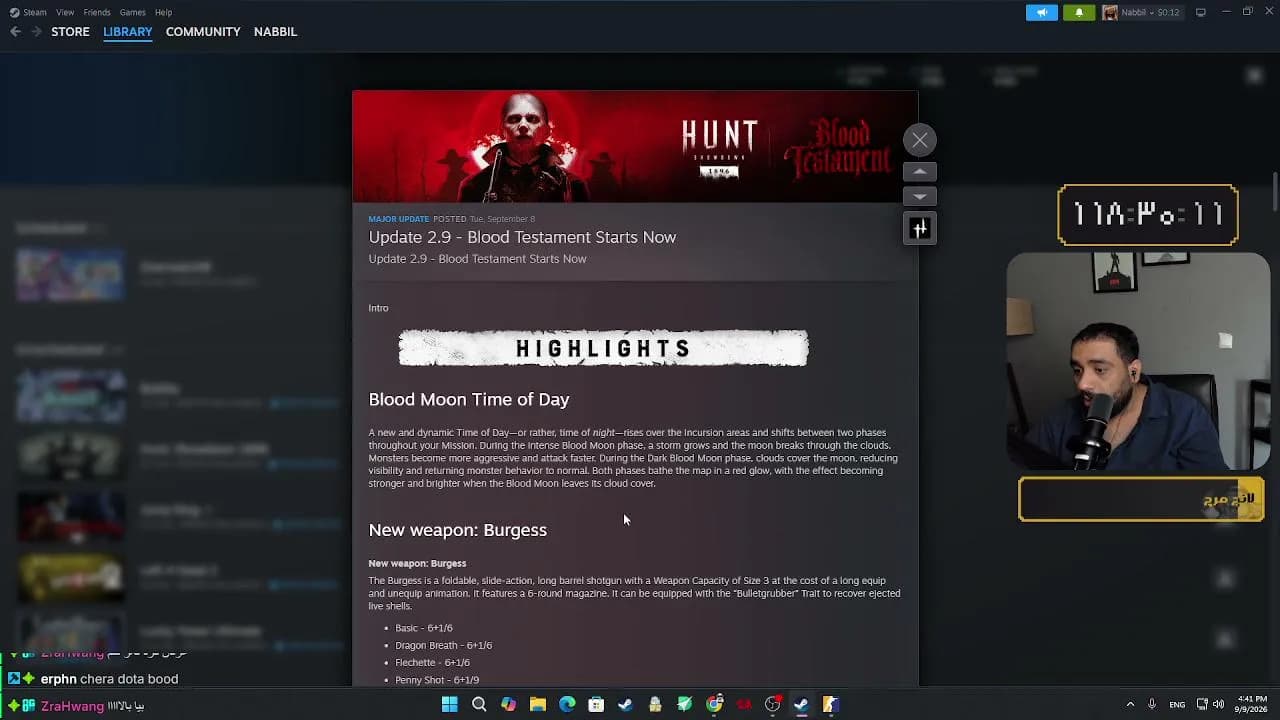
Task: Click the Update 2.9 headline title
Action: [522, 237]
